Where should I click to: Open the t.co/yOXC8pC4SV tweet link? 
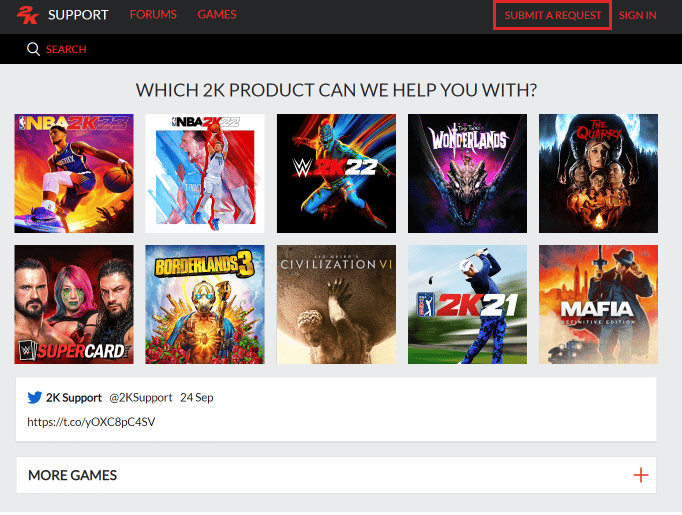pos(91,422)
